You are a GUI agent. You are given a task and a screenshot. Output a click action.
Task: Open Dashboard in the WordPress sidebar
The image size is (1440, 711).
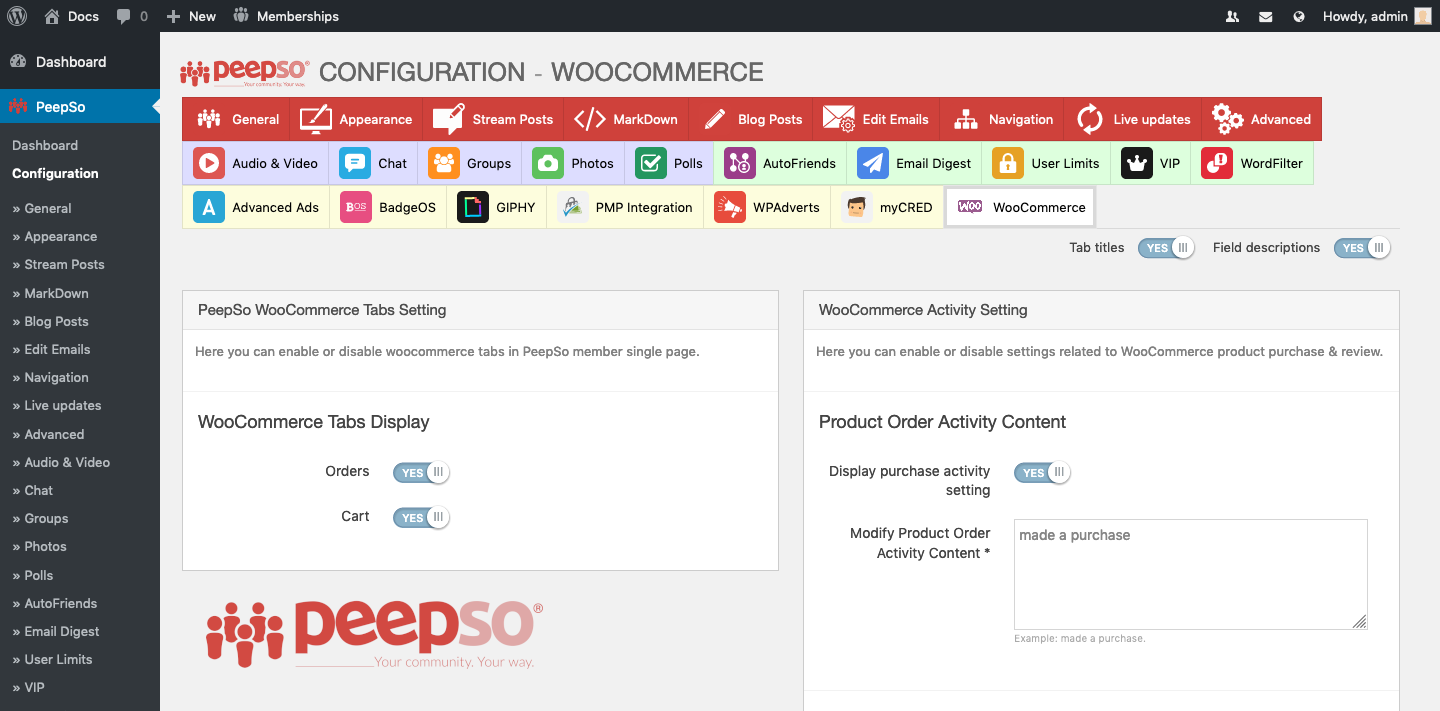[x=80, y=62]
